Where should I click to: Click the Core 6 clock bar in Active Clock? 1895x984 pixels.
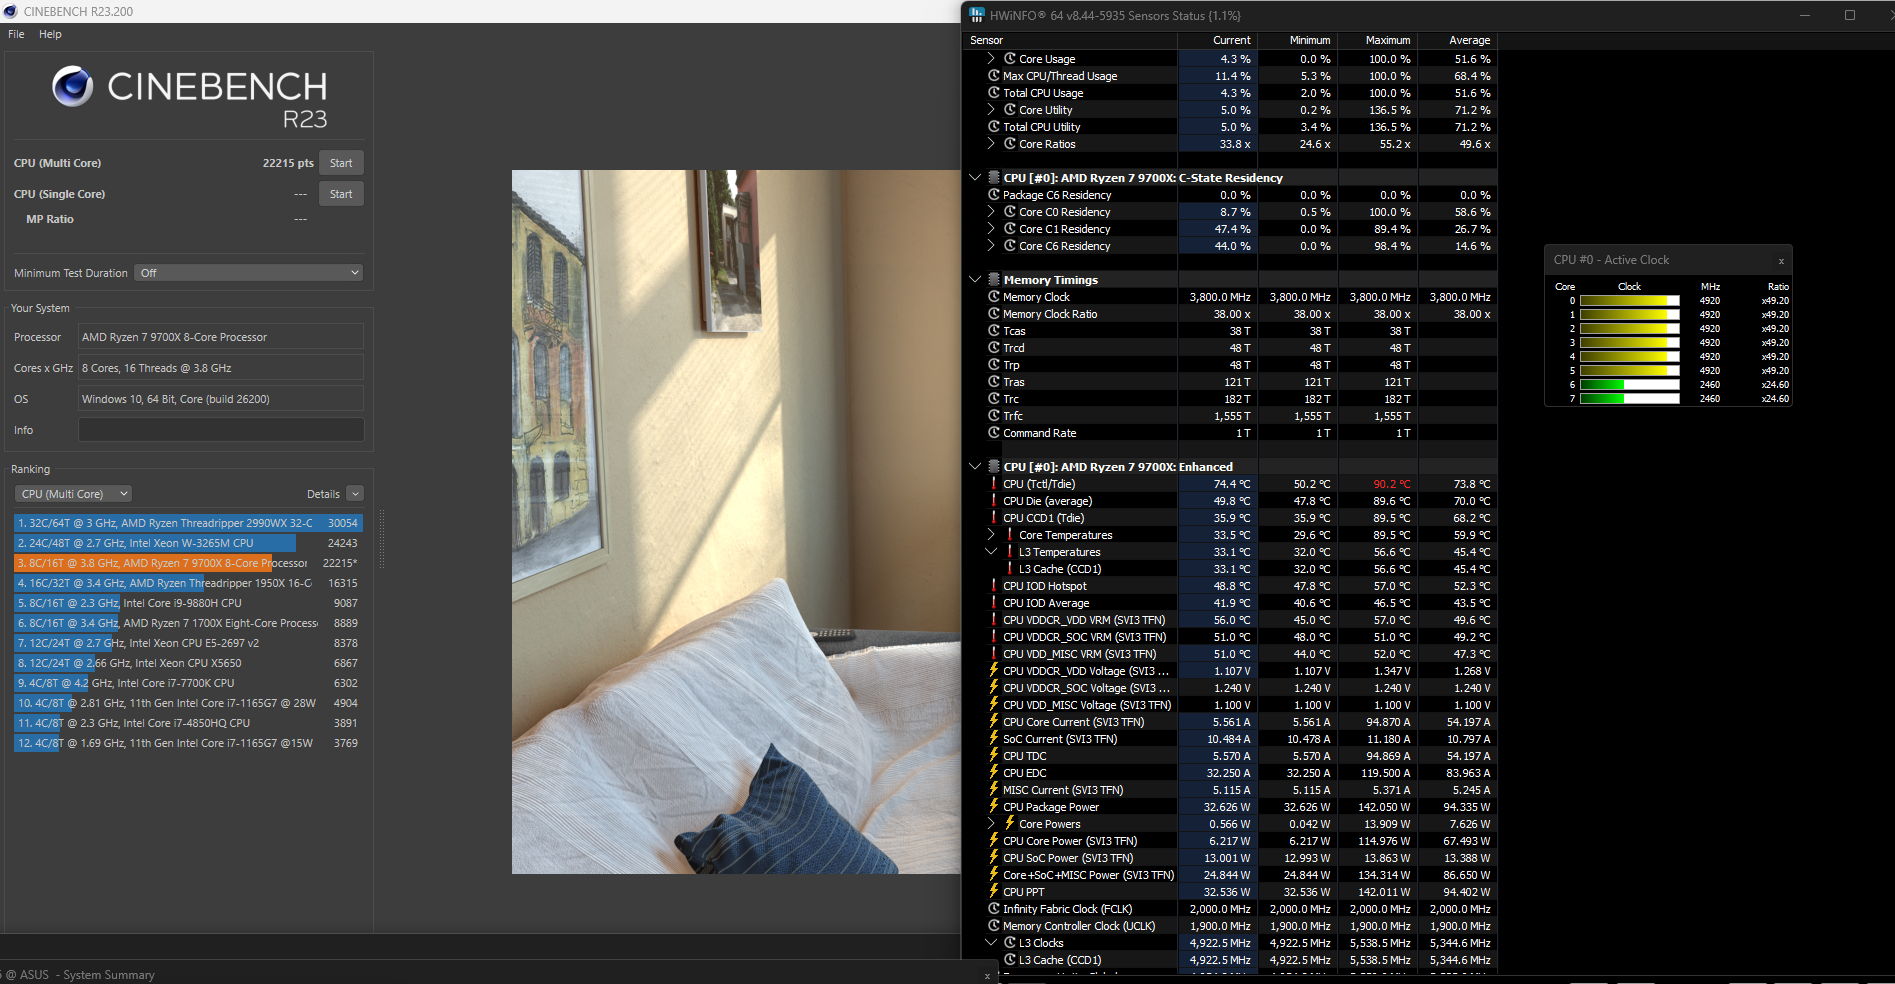[x=1629, y=384]
